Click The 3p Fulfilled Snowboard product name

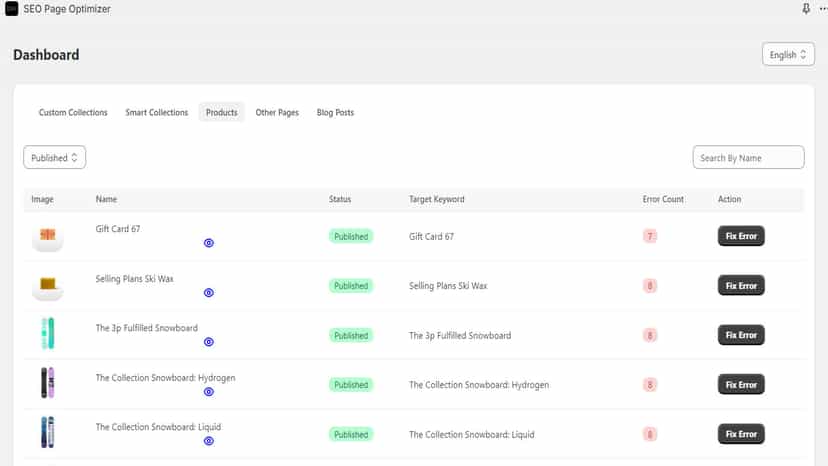146,328
